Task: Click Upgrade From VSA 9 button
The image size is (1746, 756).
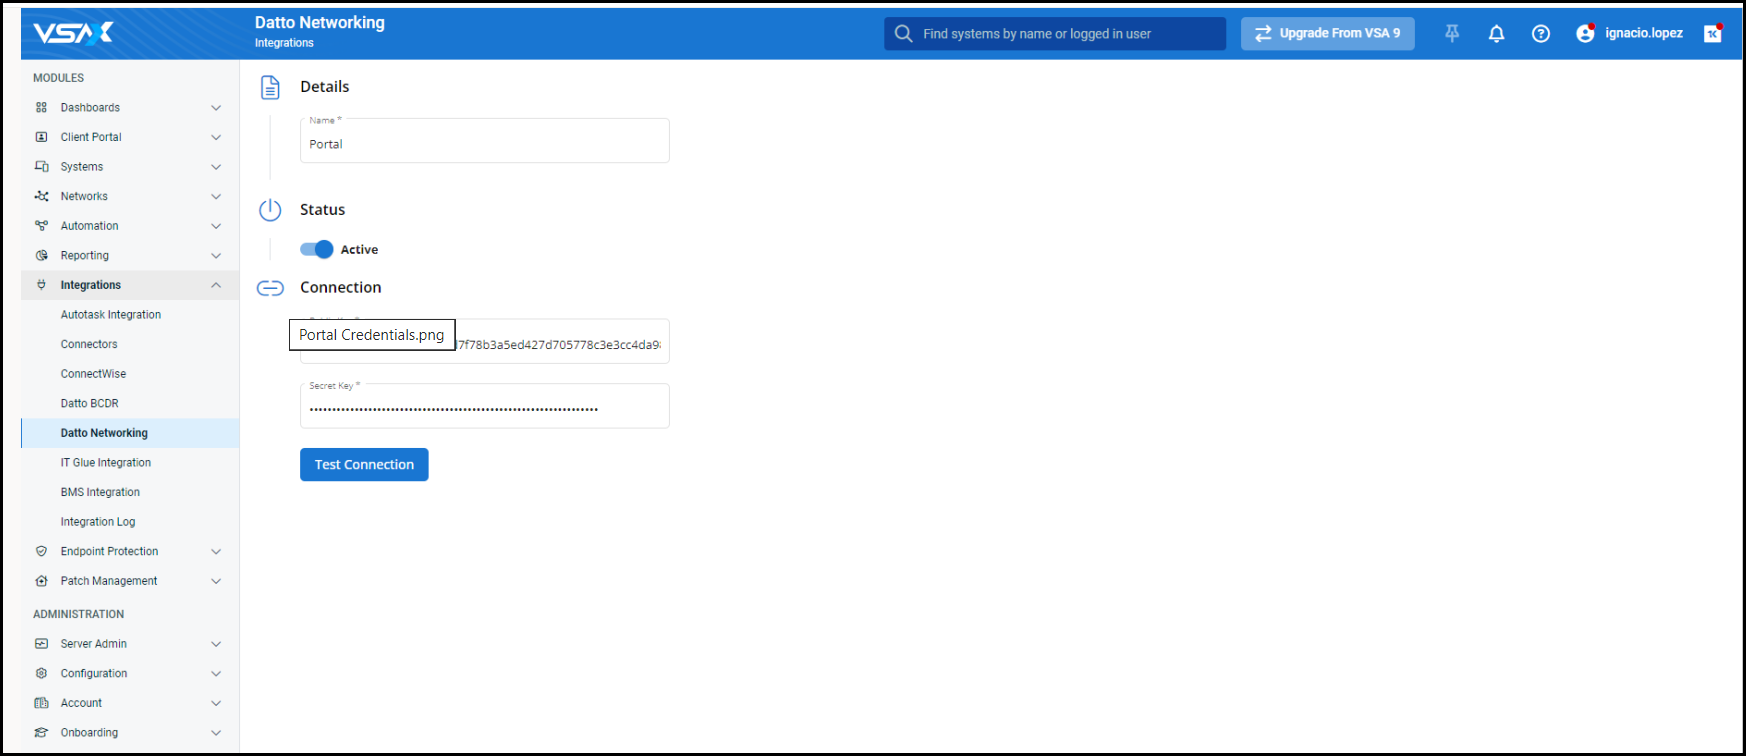Action: pyautogui.click(x=1327, y=33)
